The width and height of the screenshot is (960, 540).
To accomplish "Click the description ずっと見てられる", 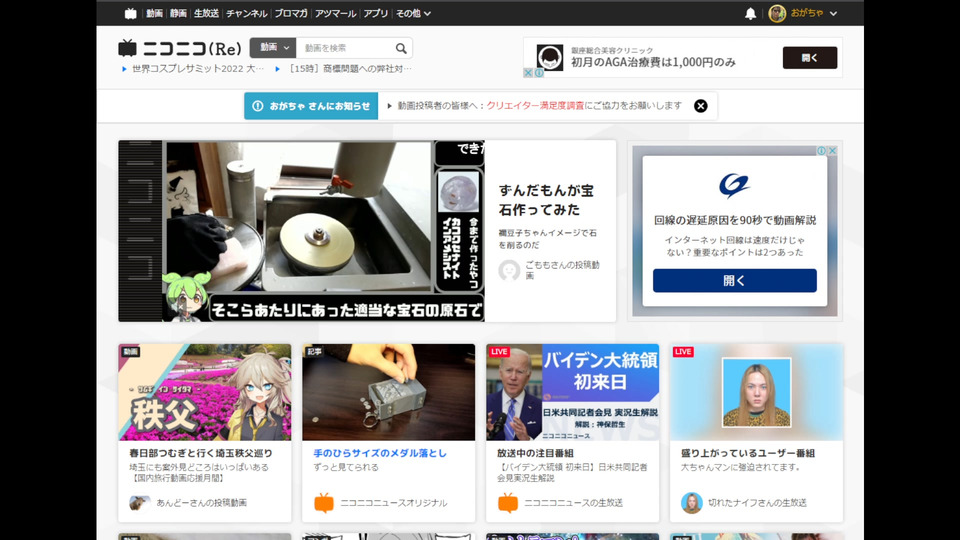I will 346,467.
